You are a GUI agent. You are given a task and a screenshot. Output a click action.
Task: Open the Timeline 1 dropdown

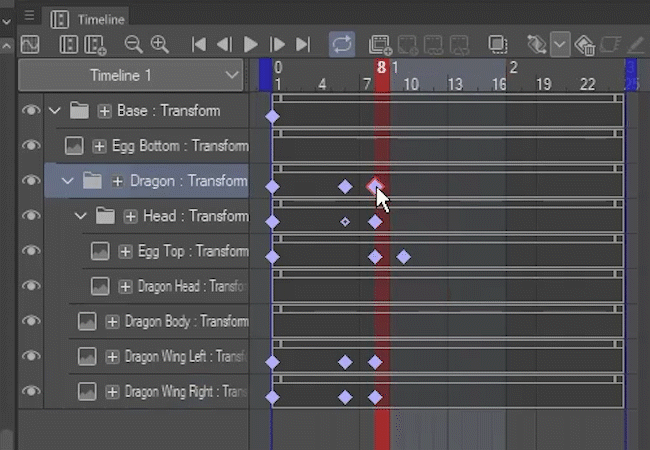(131, 75)
